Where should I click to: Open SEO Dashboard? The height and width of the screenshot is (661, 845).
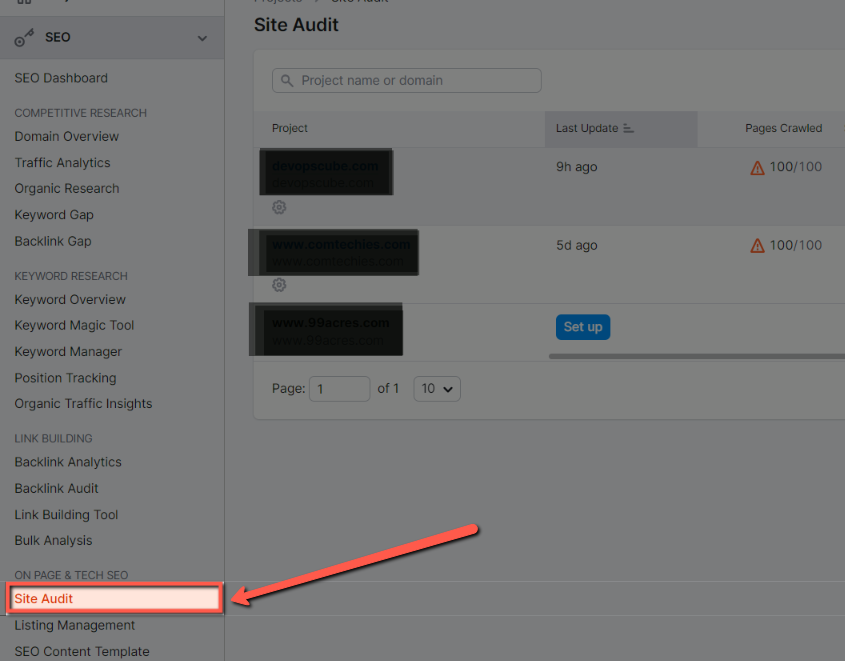click(61, 77)
